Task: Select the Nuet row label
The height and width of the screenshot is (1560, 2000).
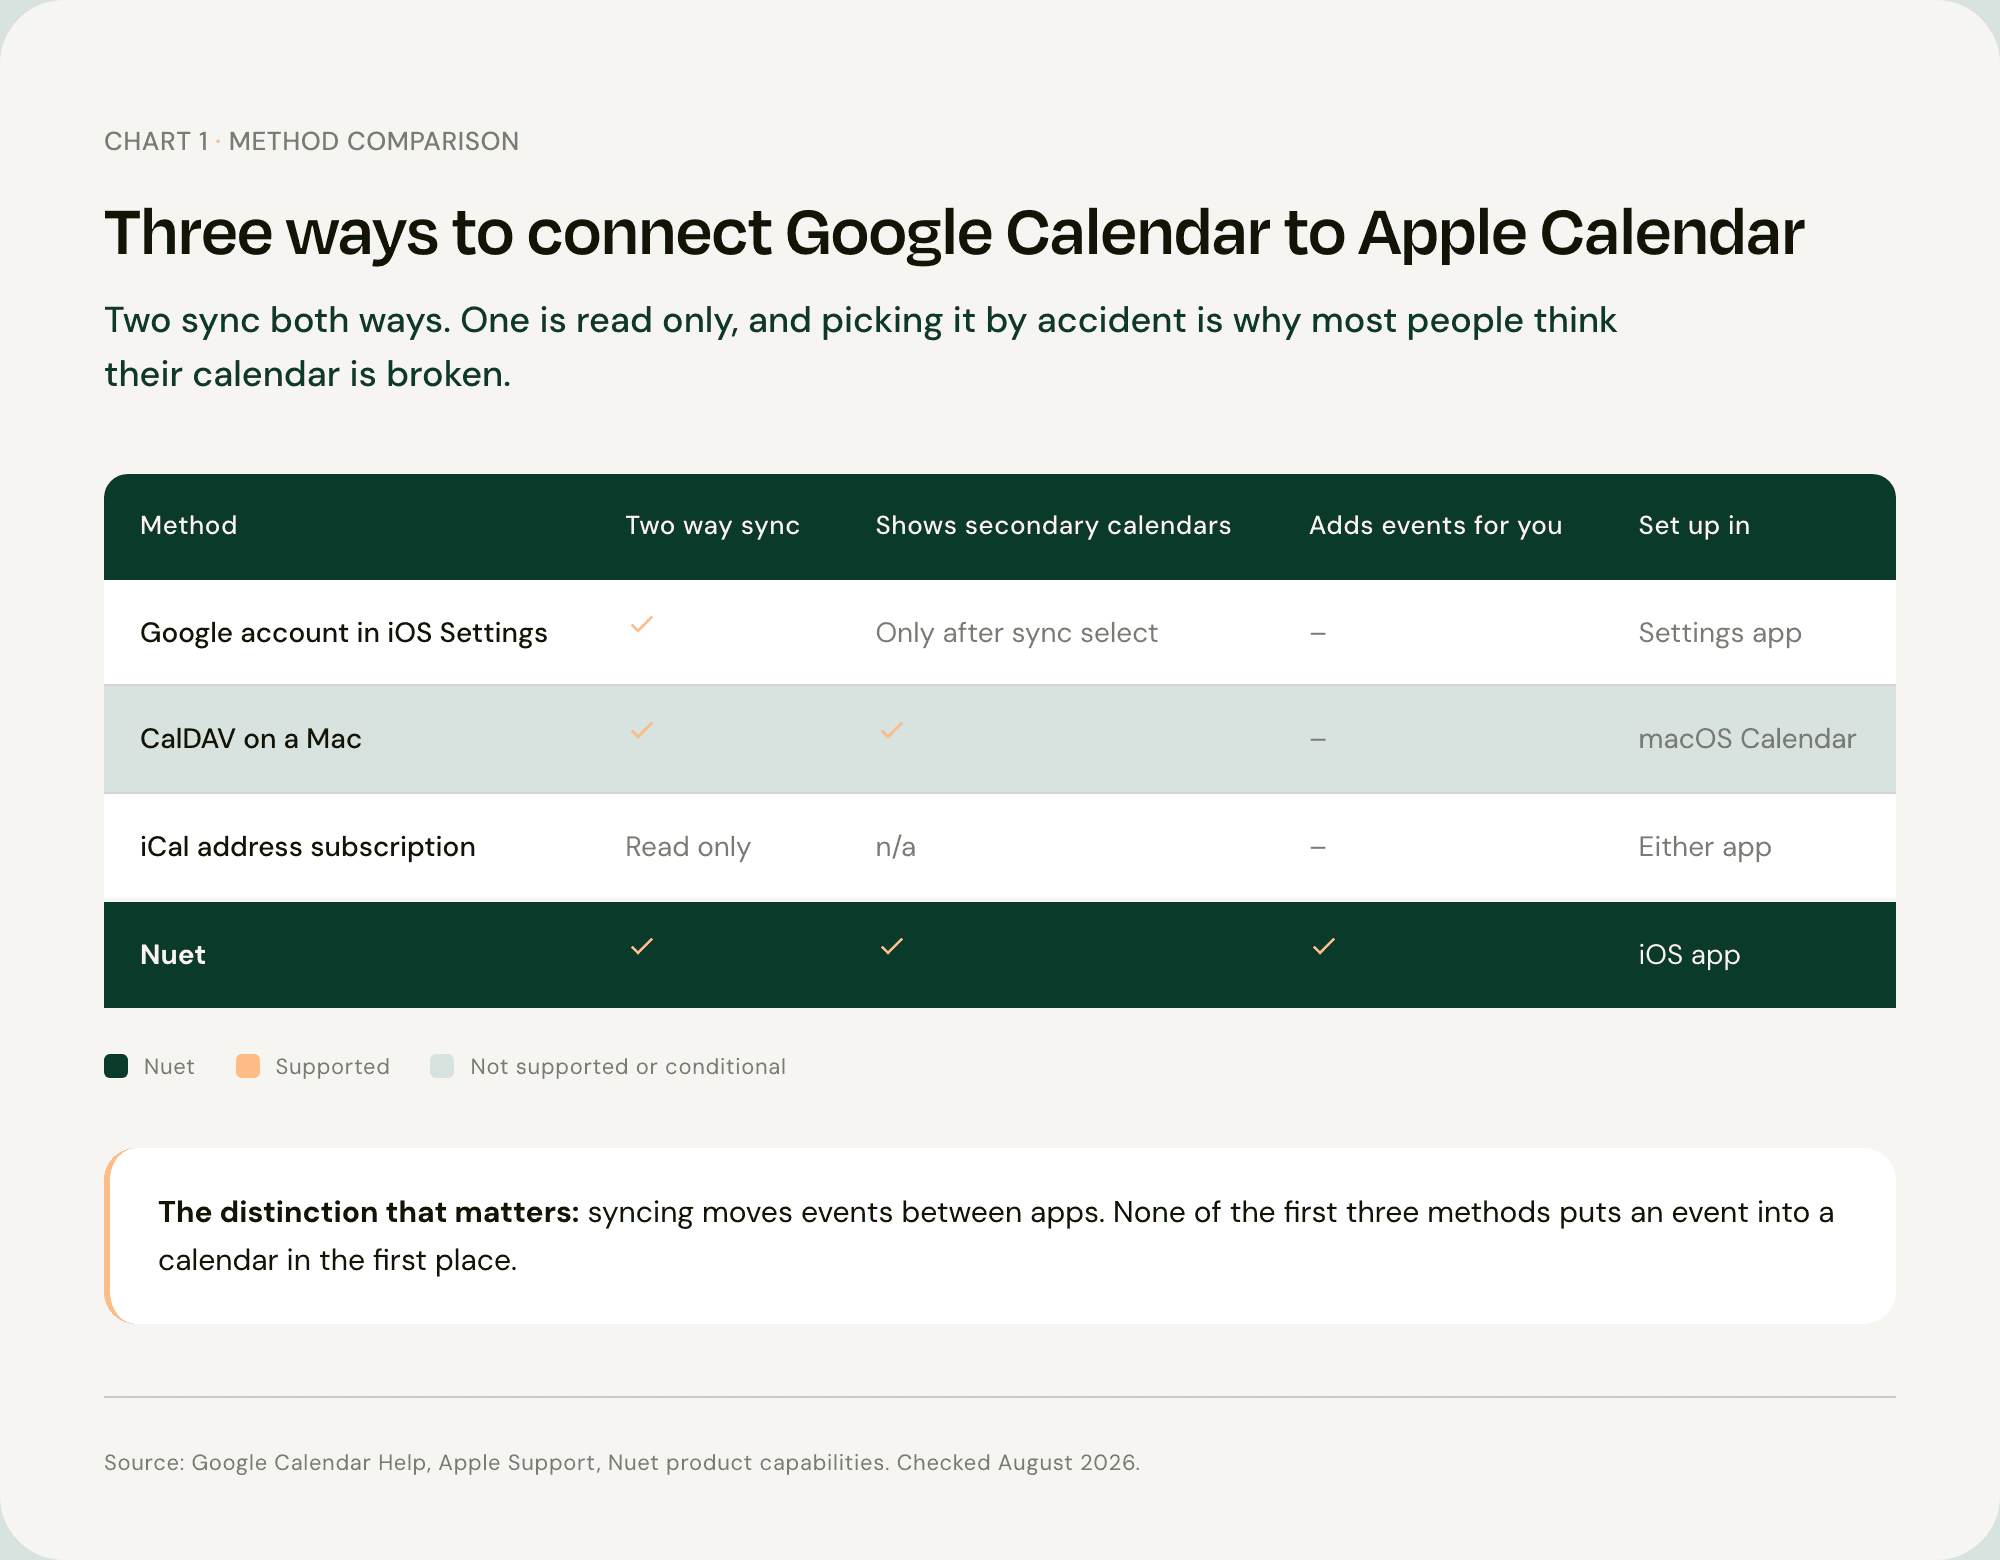Action: [173, 954]
